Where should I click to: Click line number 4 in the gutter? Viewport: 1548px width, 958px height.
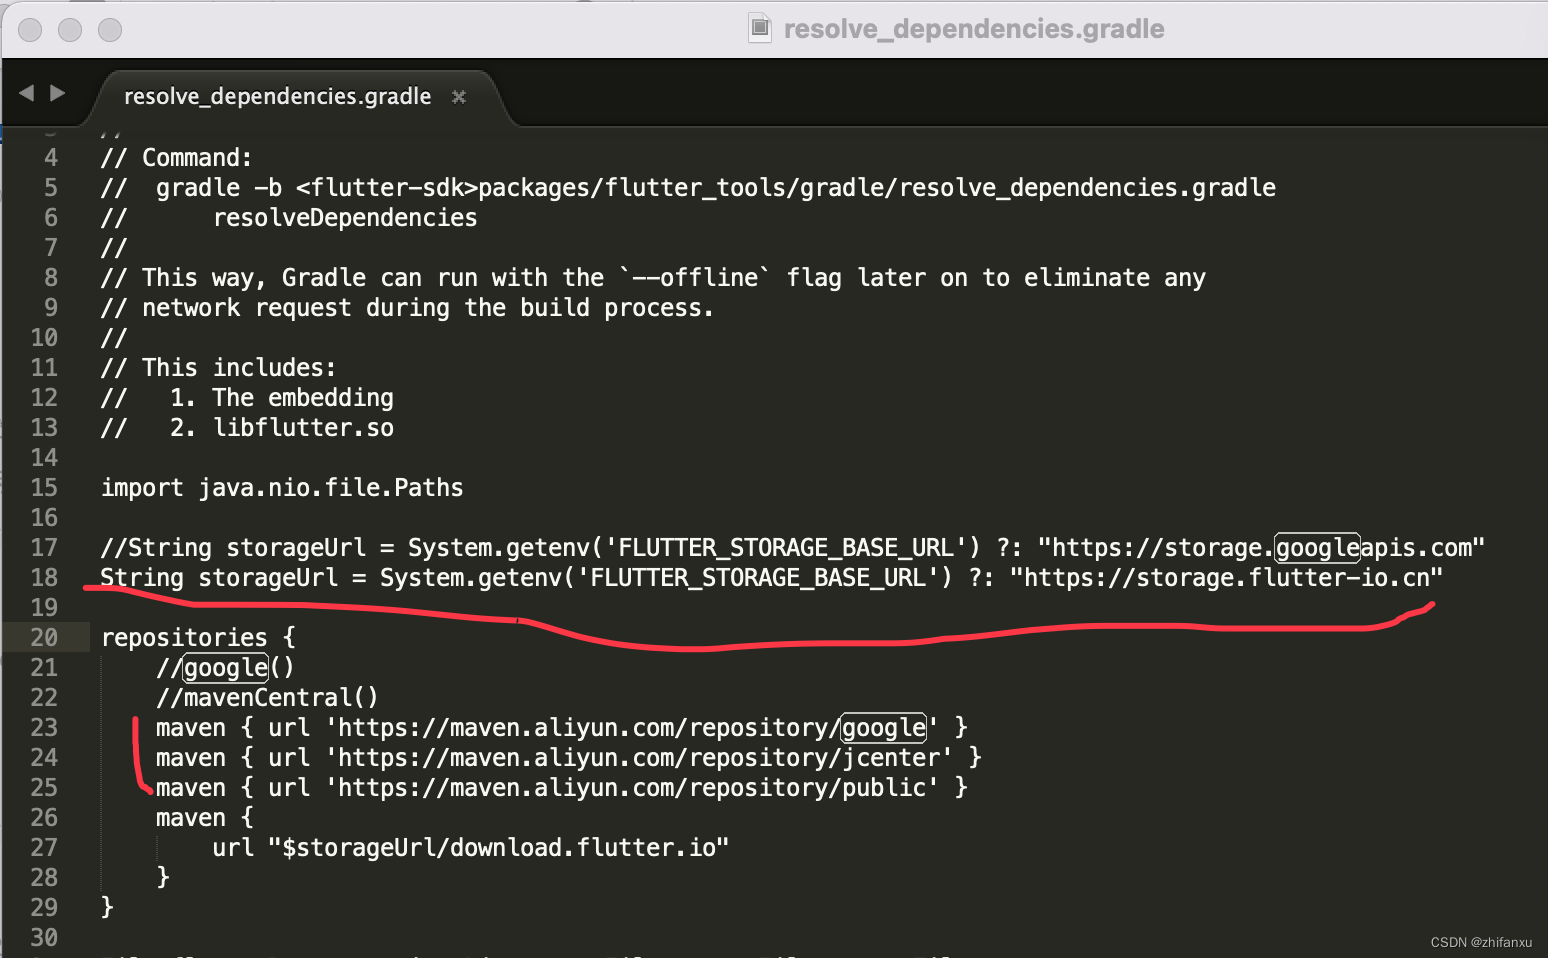(50, 157)
